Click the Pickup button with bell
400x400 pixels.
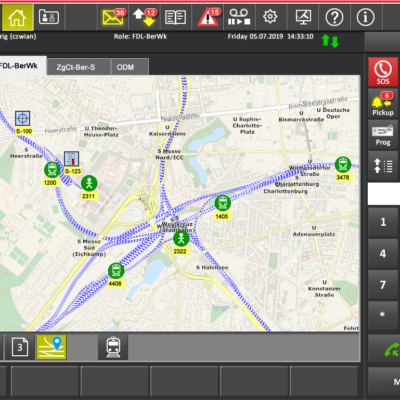(383, 103)
